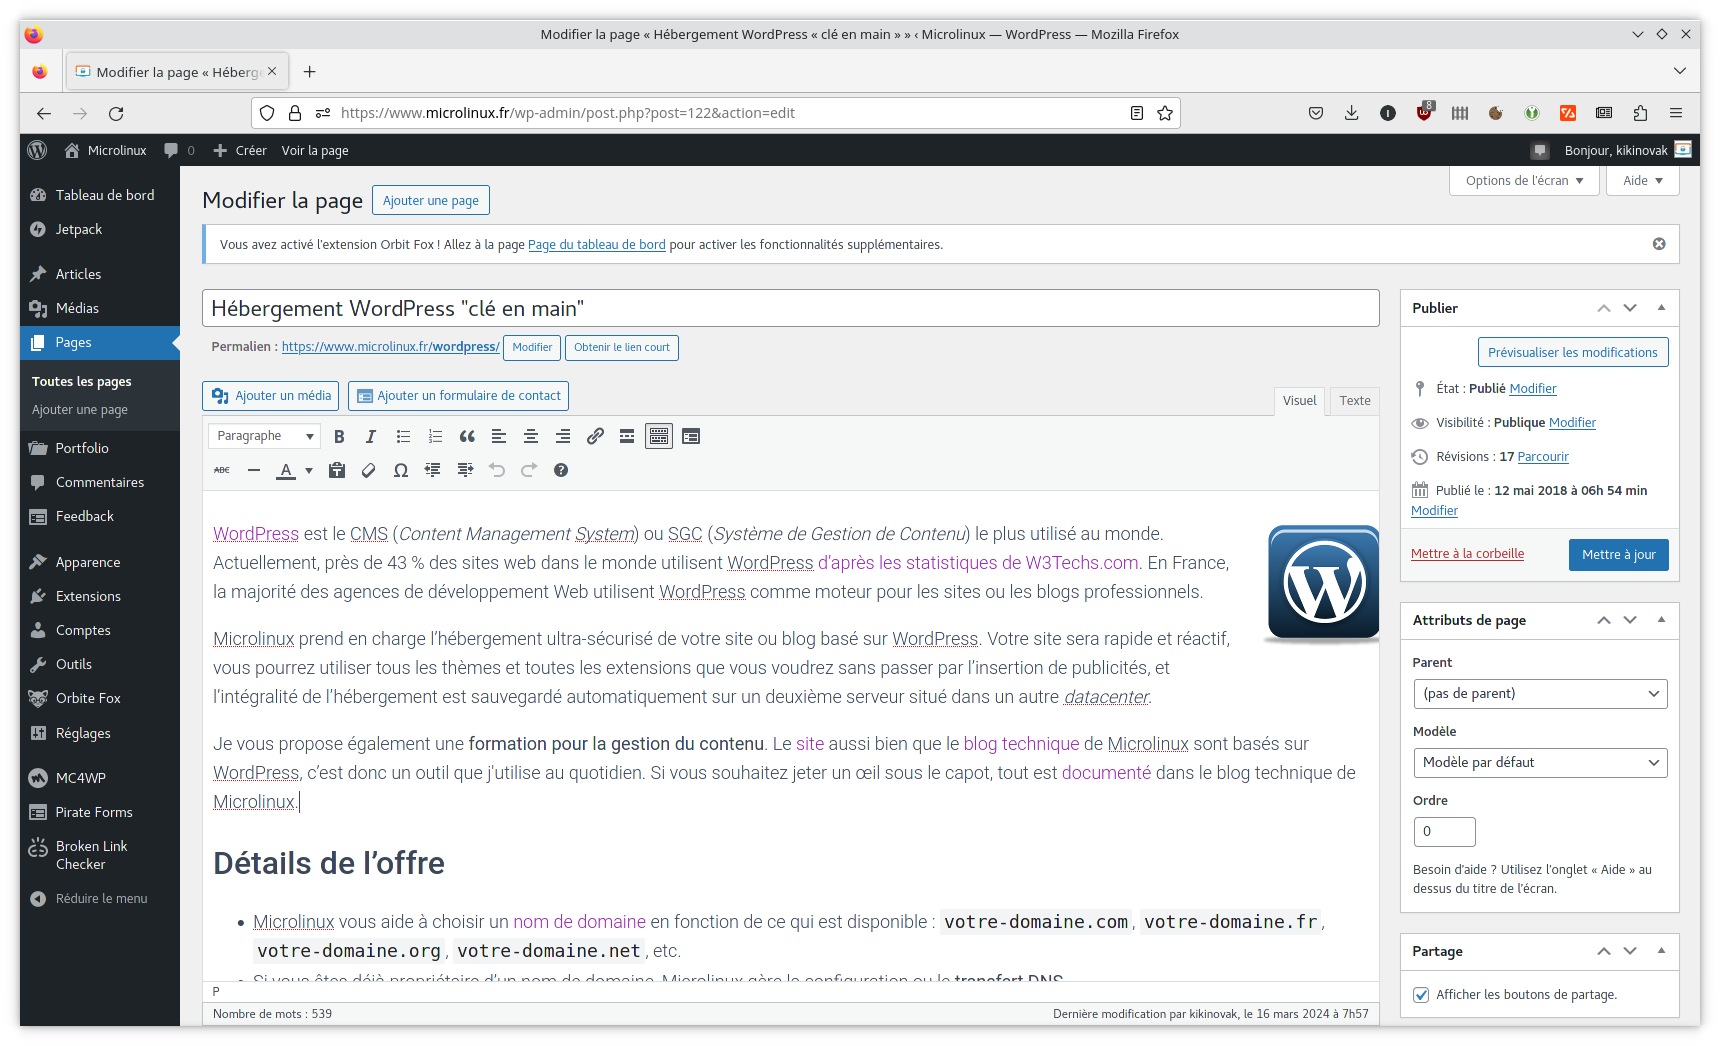Screen dimensions: 1720x1046
Task: Click the clear formatting eraser icon
Action: point(369,470)
